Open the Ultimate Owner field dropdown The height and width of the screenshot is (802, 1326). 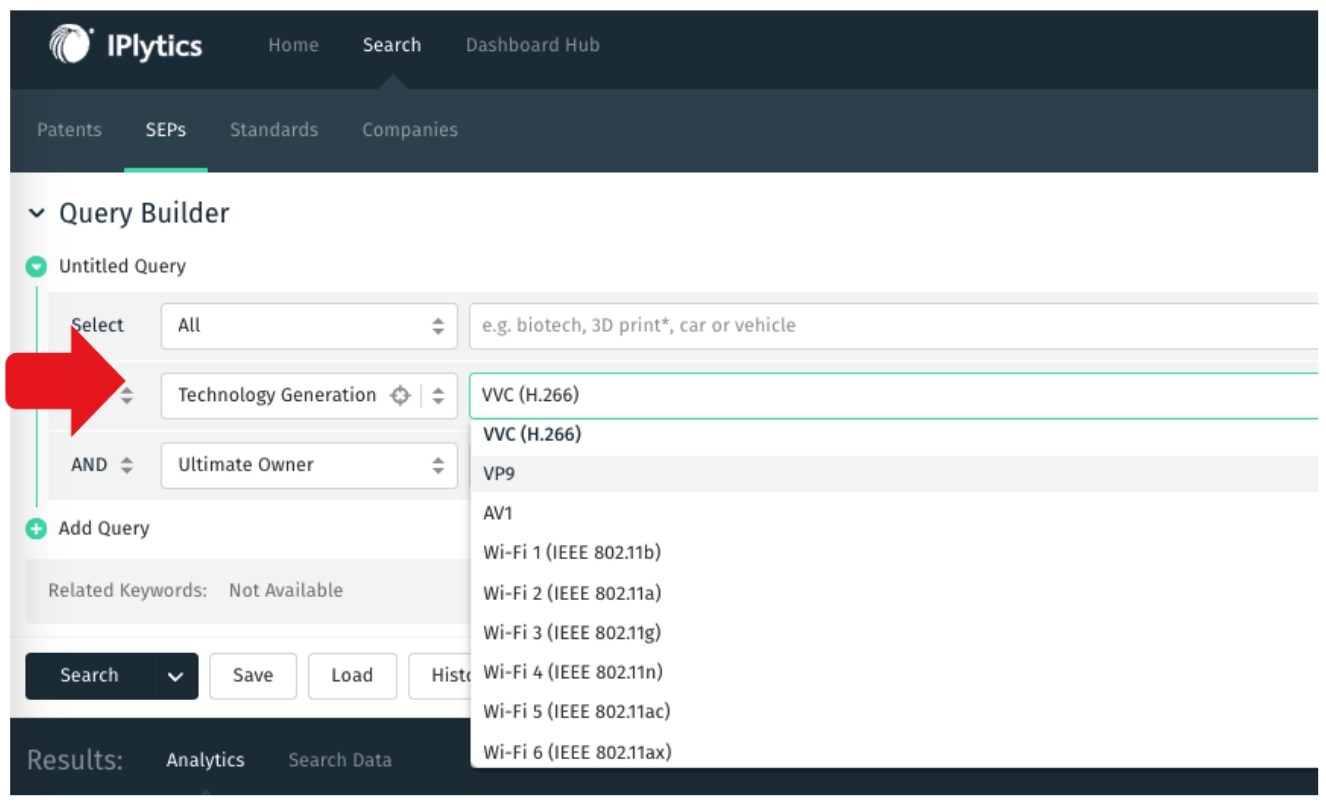(309, 465)
